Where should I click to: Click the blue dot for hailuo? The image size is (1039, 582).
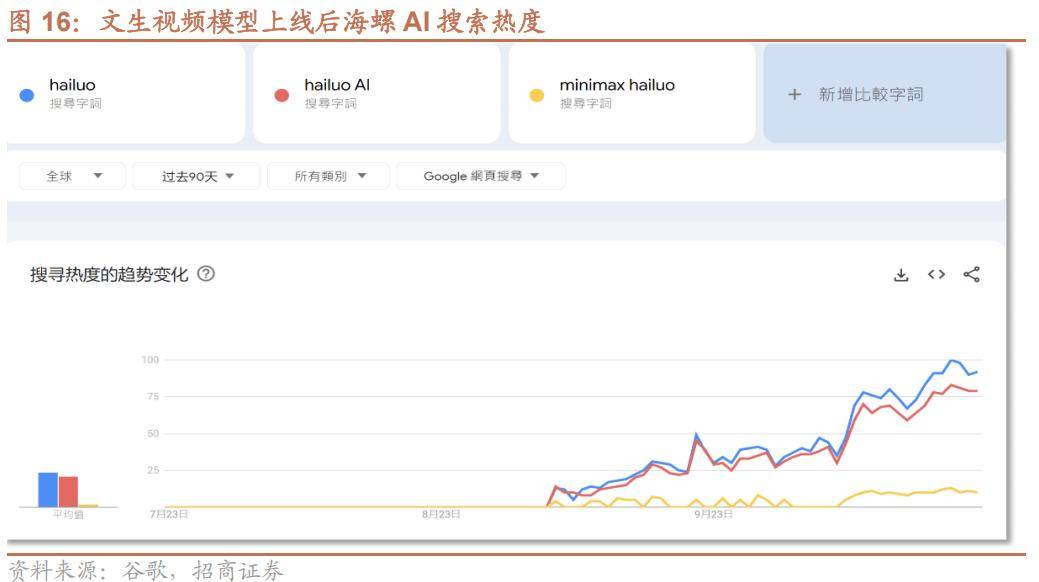pos(27,95)
